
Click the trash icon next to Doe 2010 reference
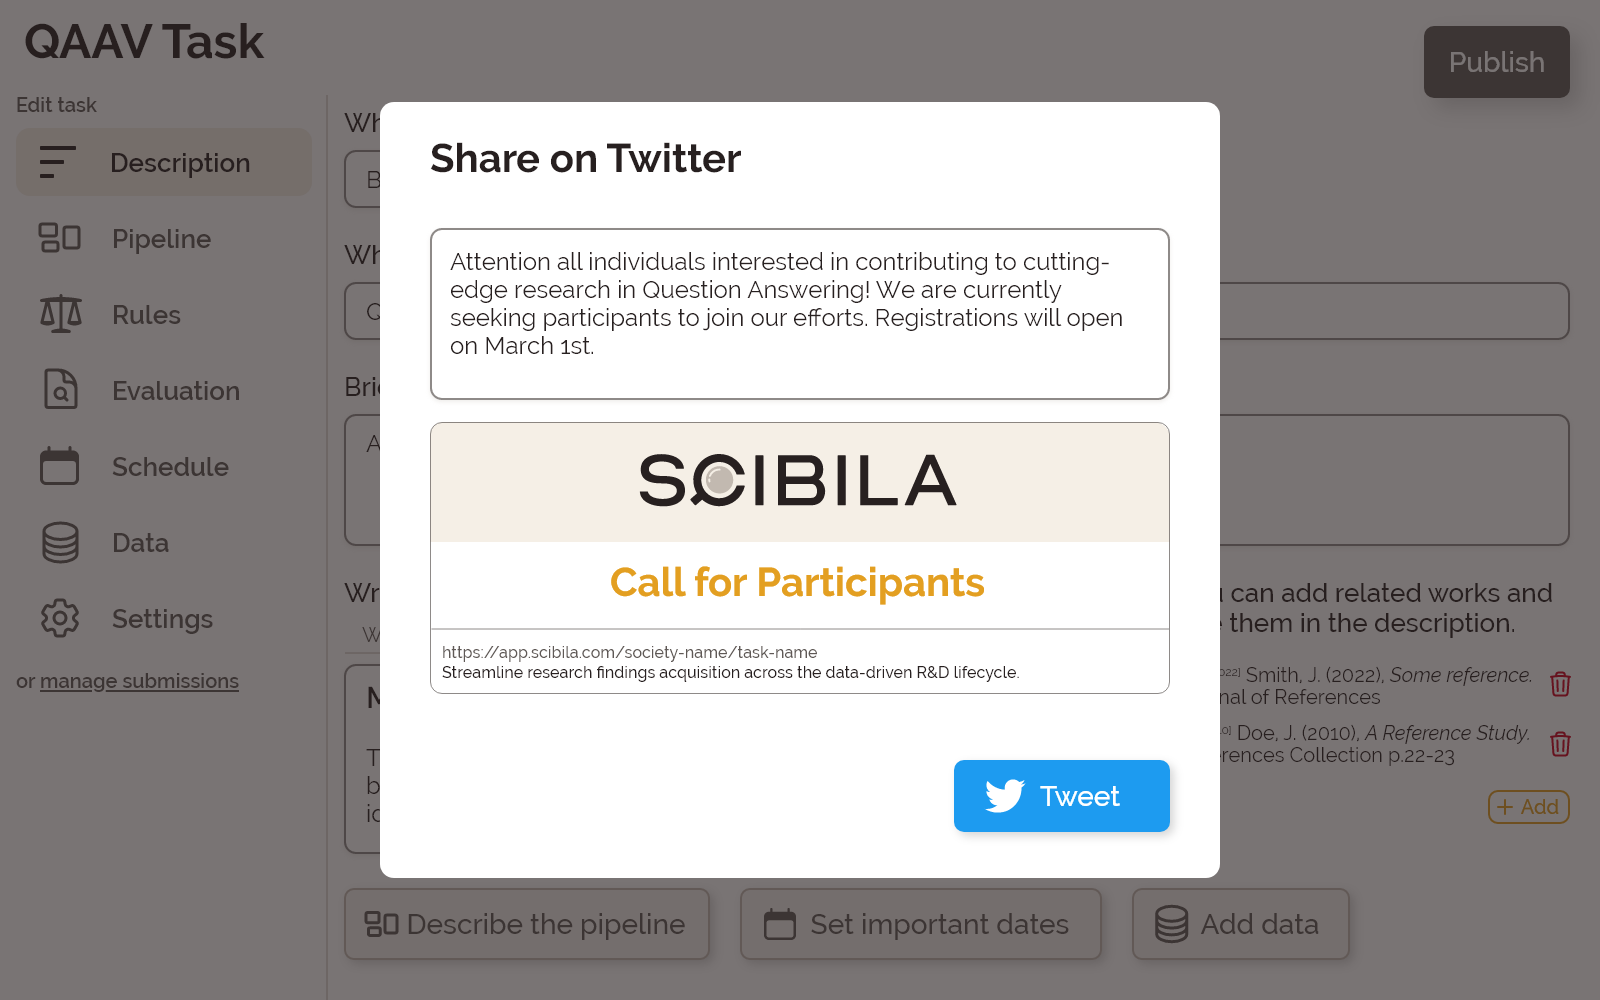click(x=1560, y=744)
